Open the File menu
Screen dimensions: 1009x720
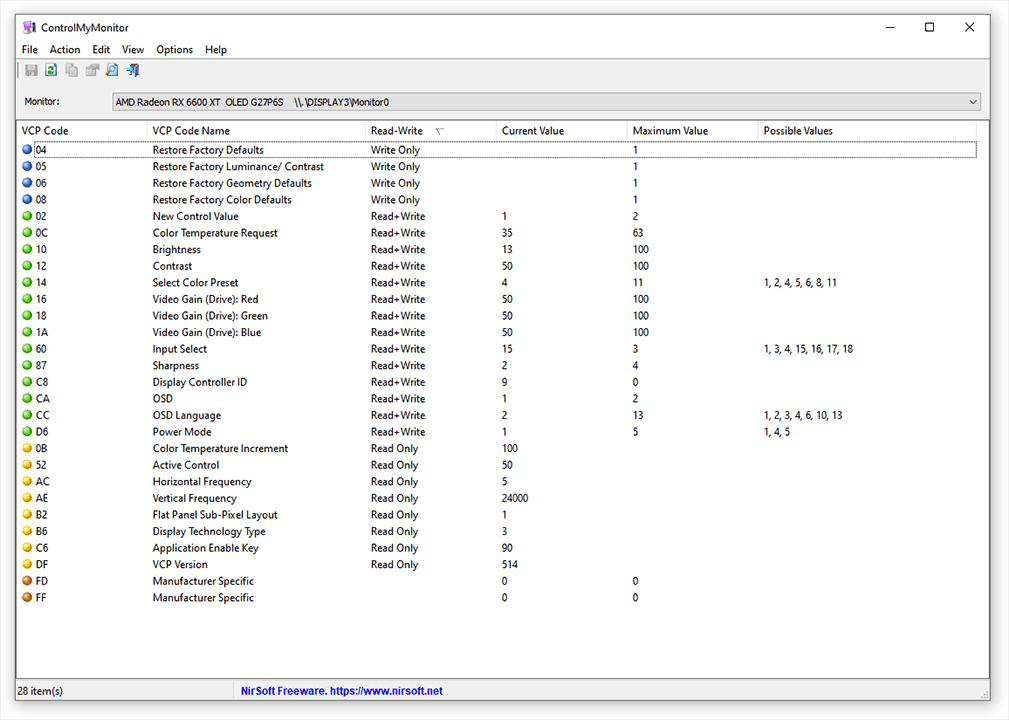tap(30, 50)
